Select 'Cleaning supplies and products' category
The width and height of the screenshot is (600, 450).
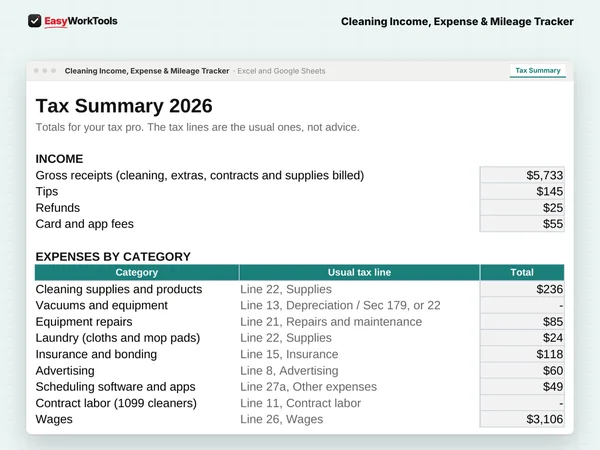coord(119,289)
